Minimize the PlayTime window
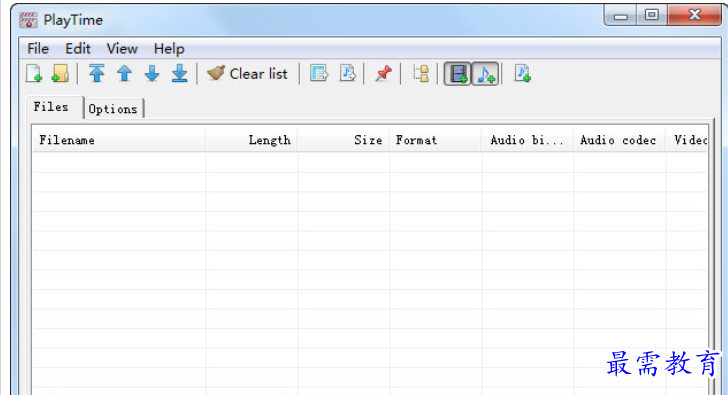 click(621, 16)
